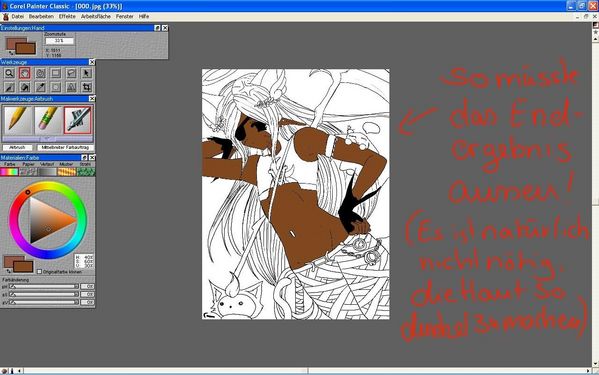Switch to the Muster materials tab

click(x=66, y=164)
